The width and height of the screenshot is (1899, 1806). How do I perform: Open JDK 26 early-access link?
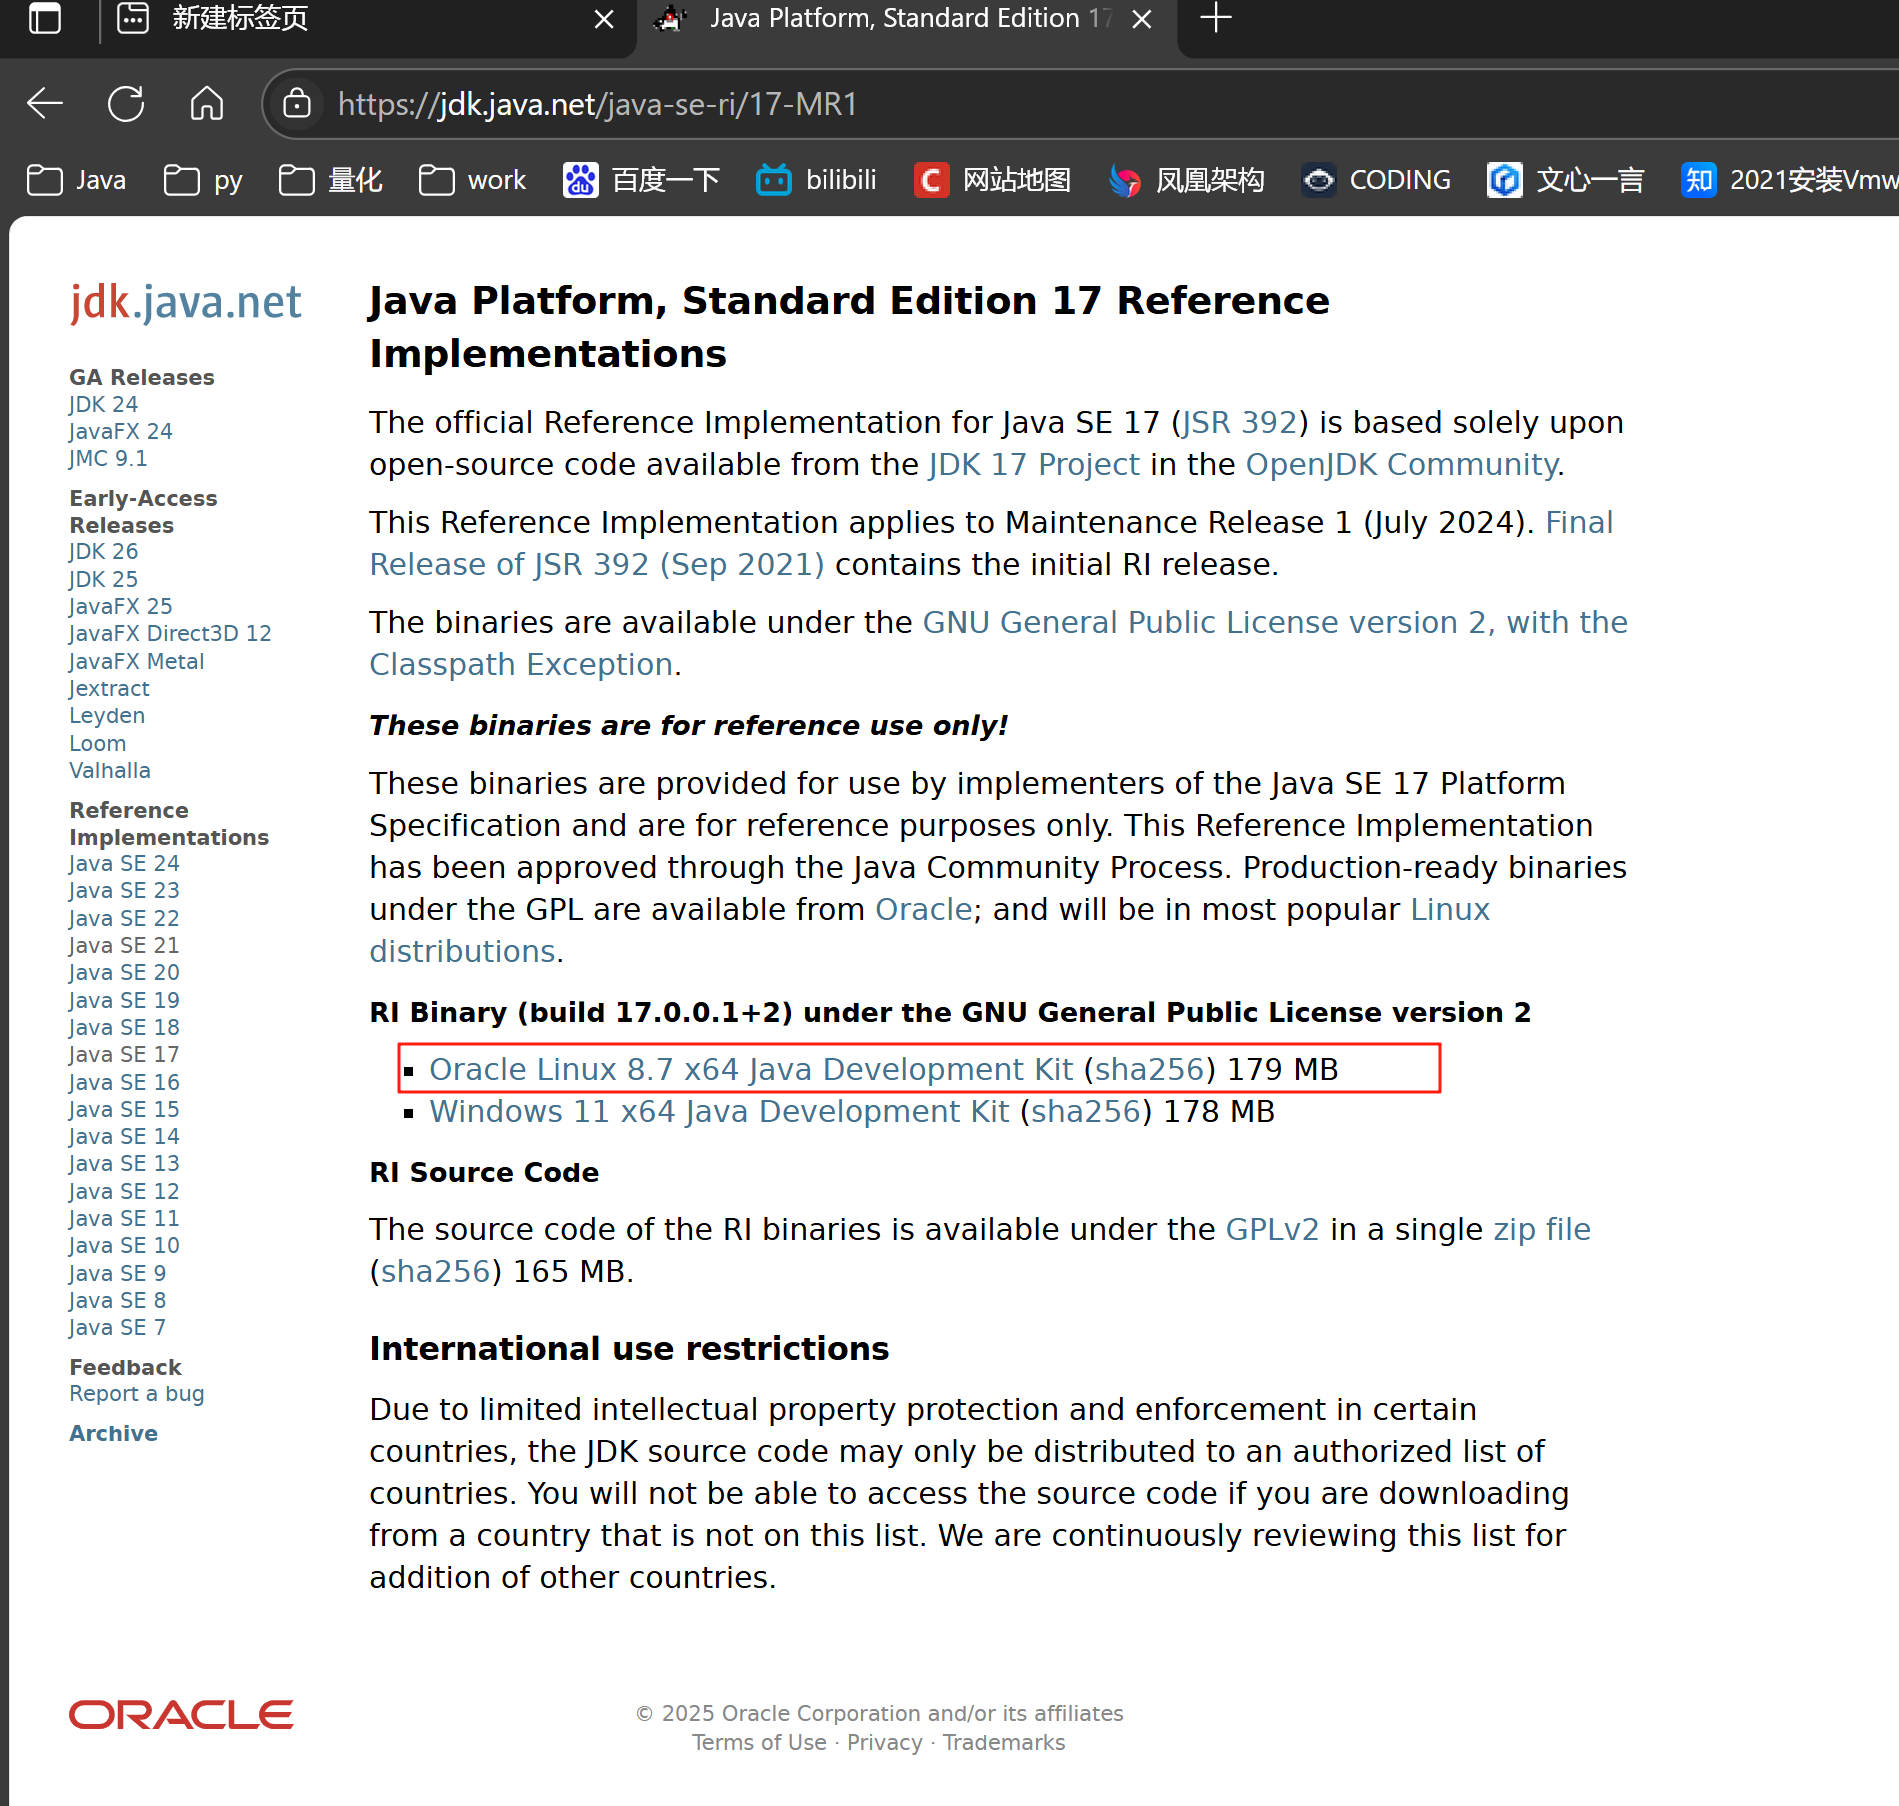click(103, 551)
